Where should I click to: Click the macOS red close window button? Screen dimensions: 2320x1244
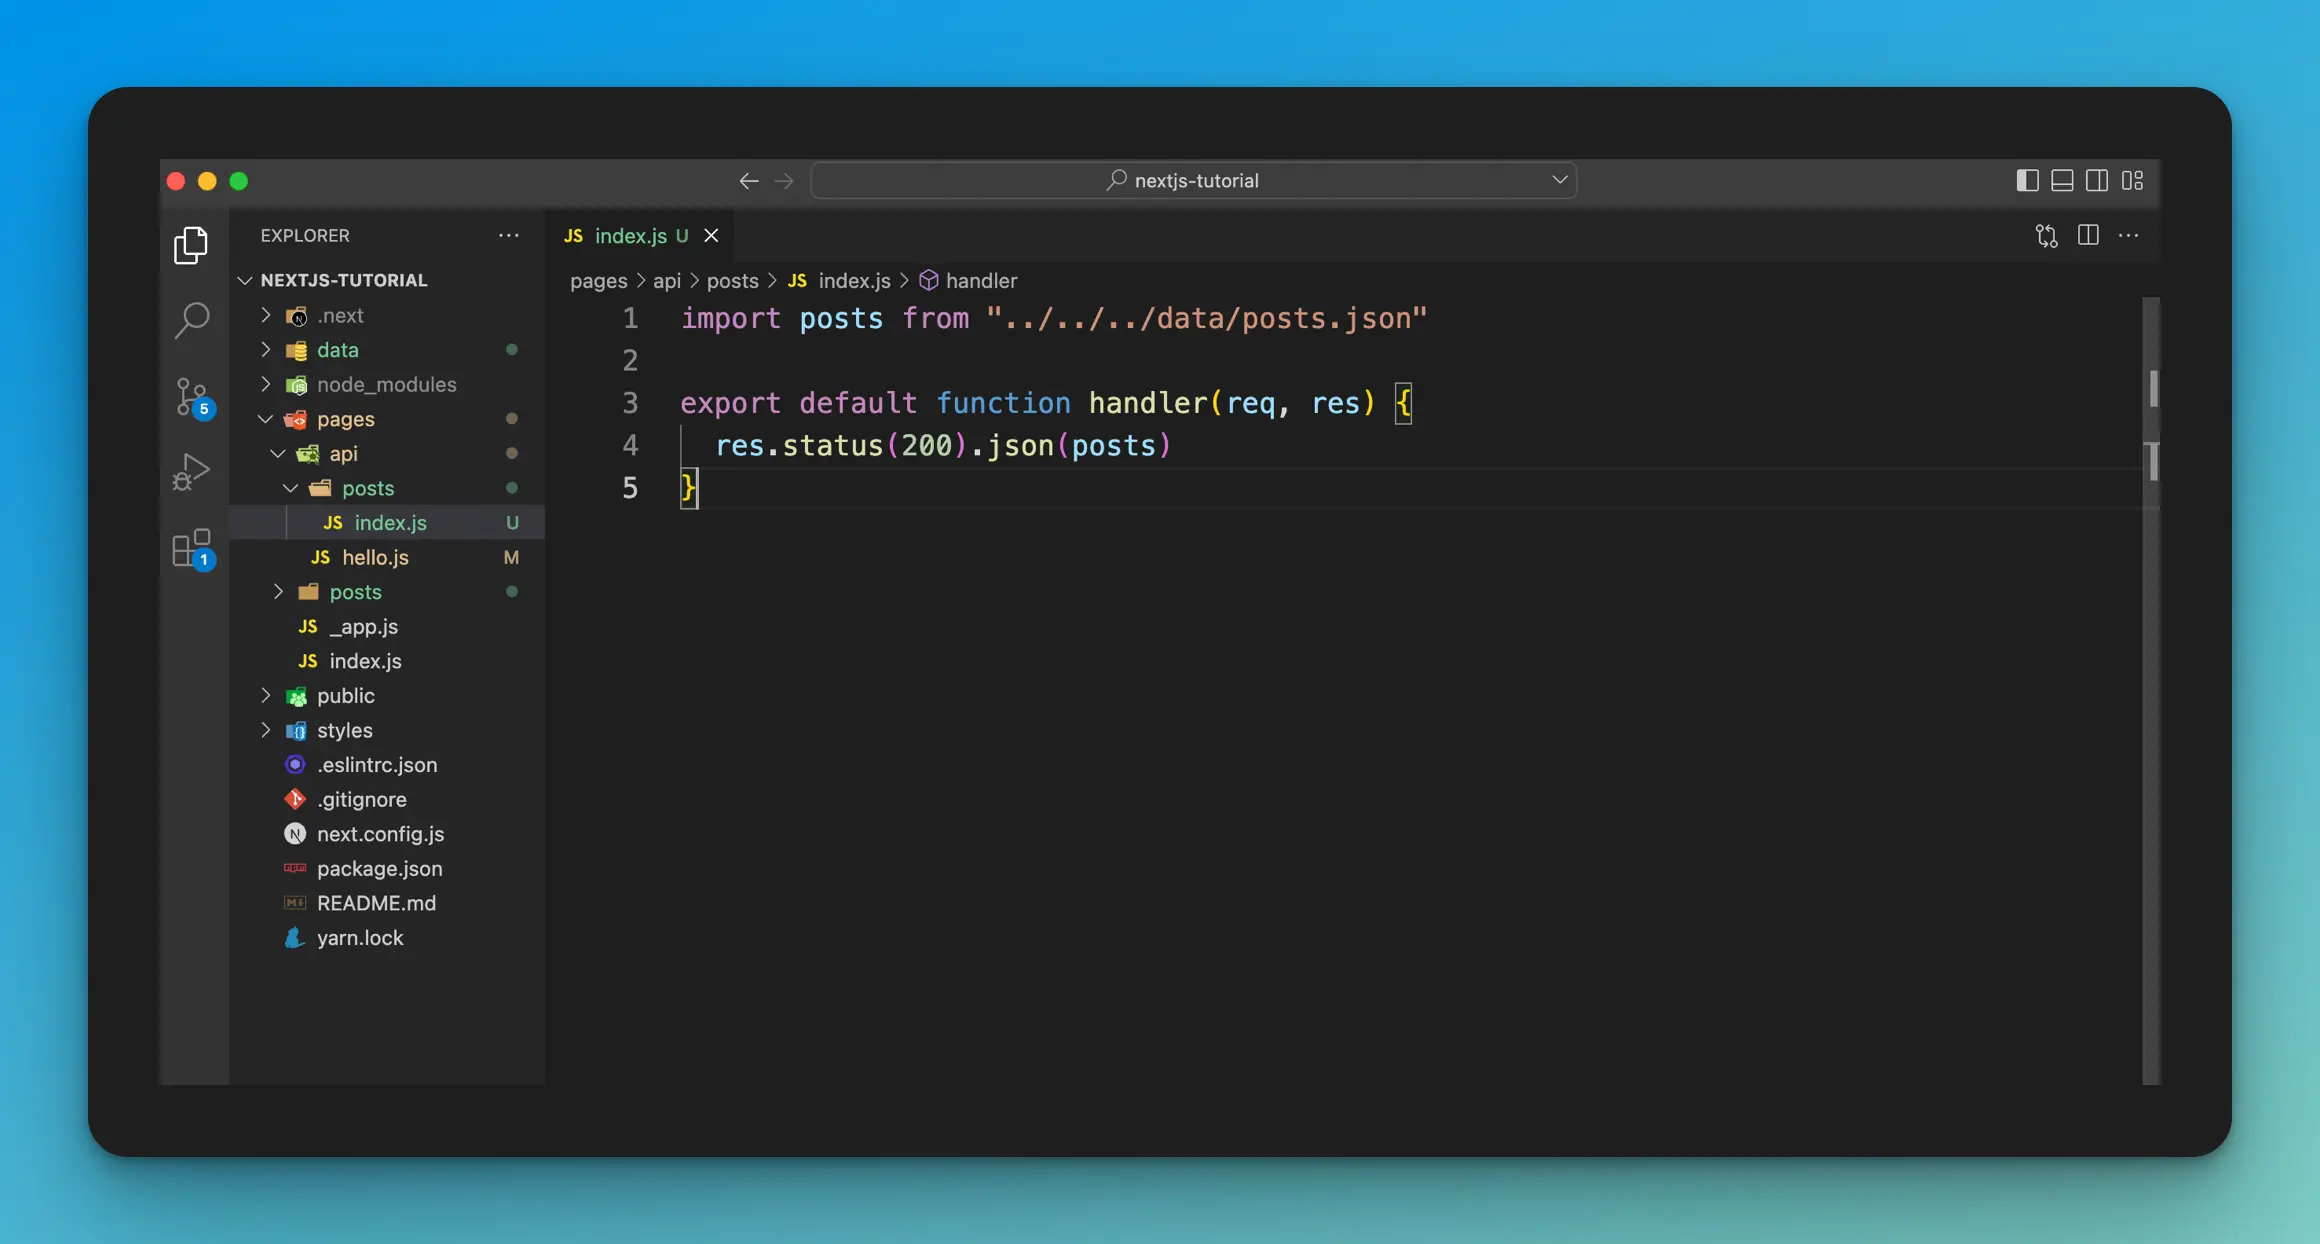pos(176,181)
